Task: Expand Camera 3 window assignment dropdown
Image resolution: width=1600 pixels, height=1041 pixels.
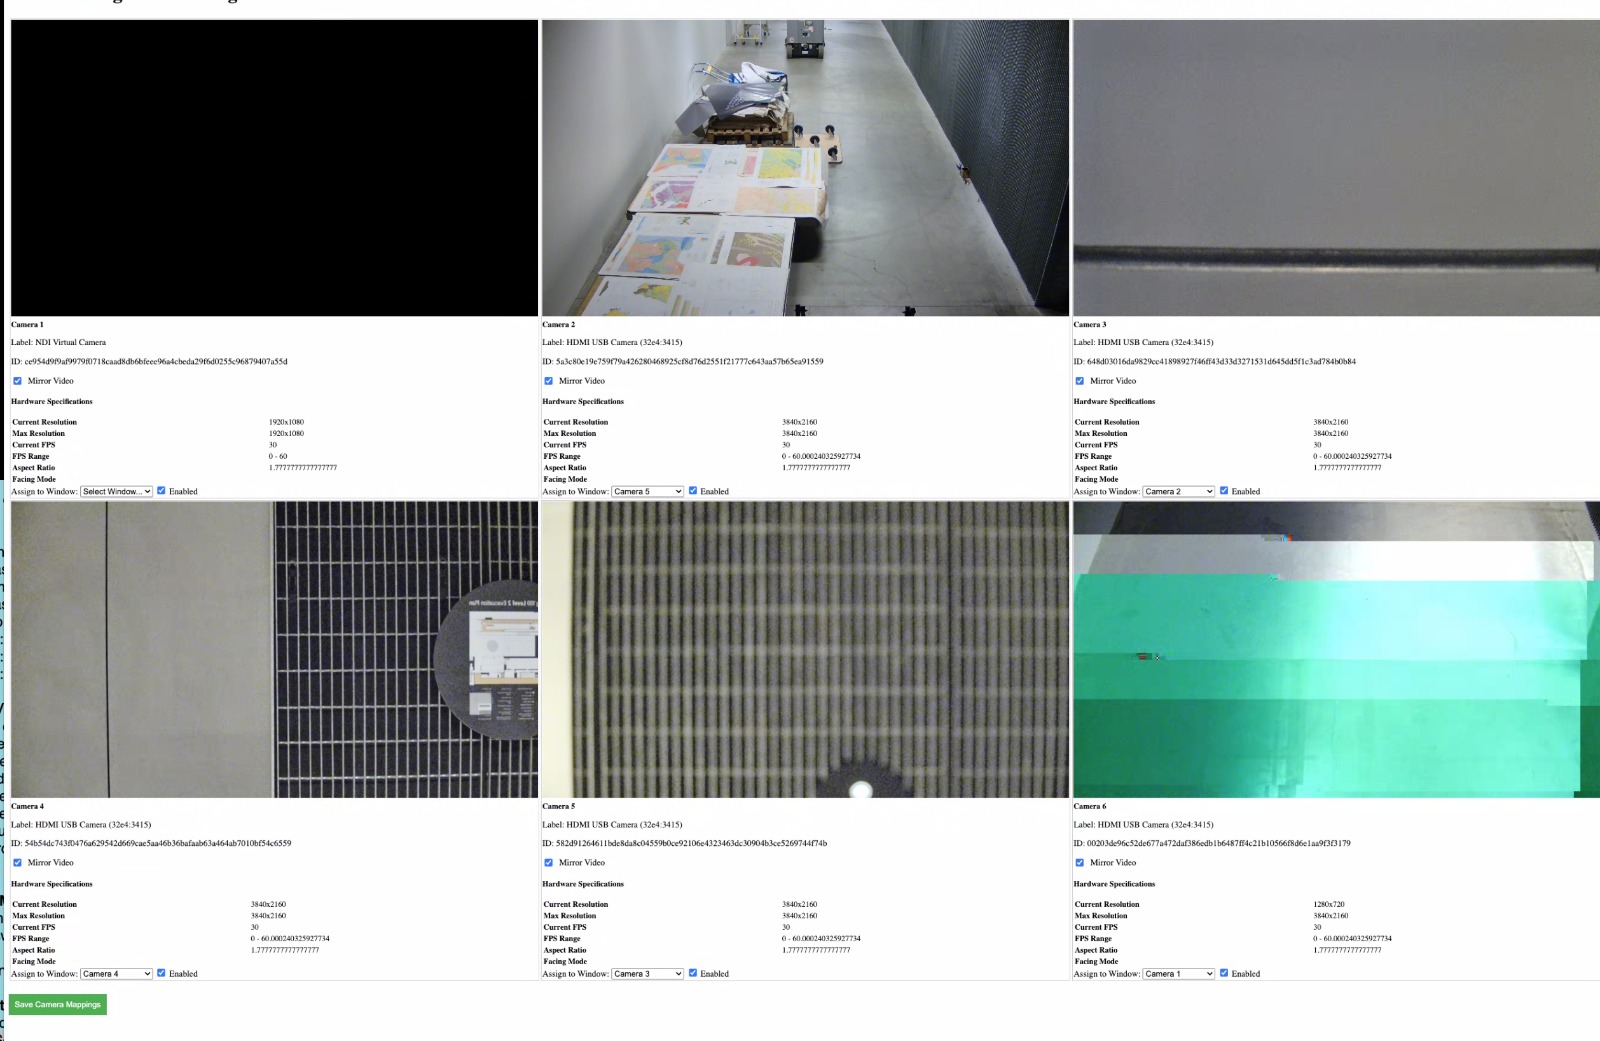Action: coord(1178,492)
